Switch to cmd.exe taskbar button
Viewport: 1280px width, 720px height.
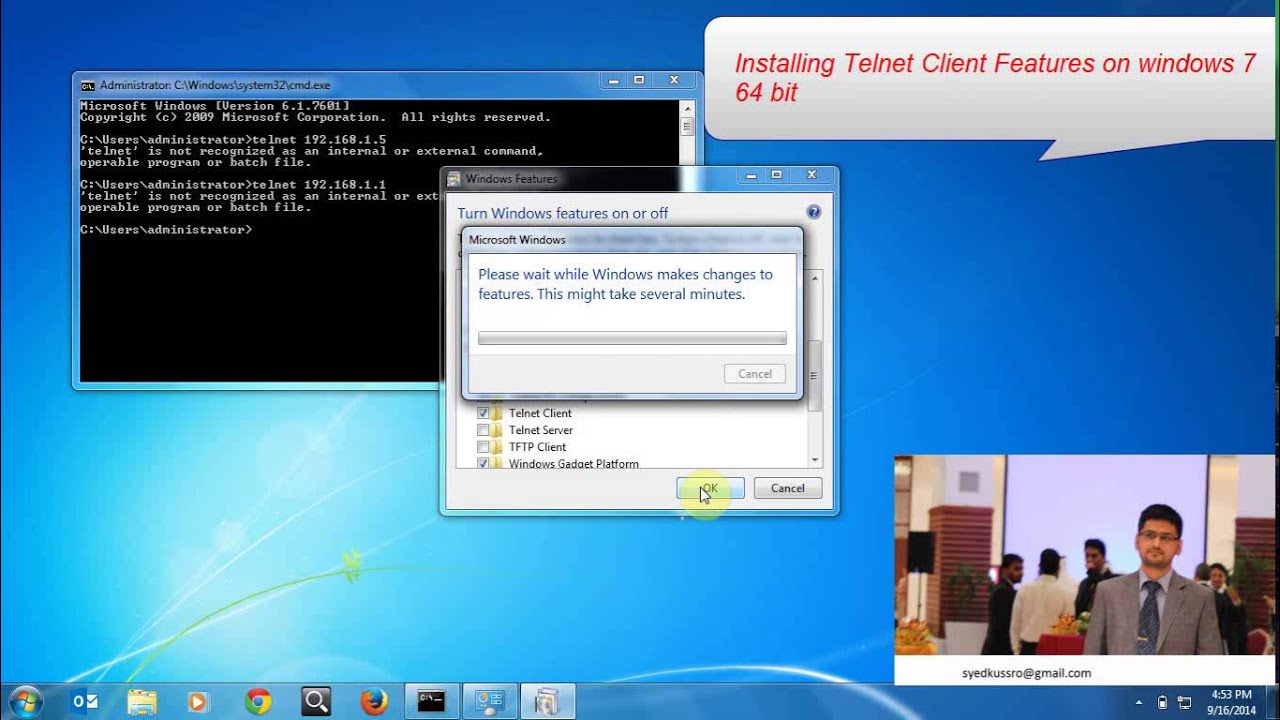(x=431, y=702)
